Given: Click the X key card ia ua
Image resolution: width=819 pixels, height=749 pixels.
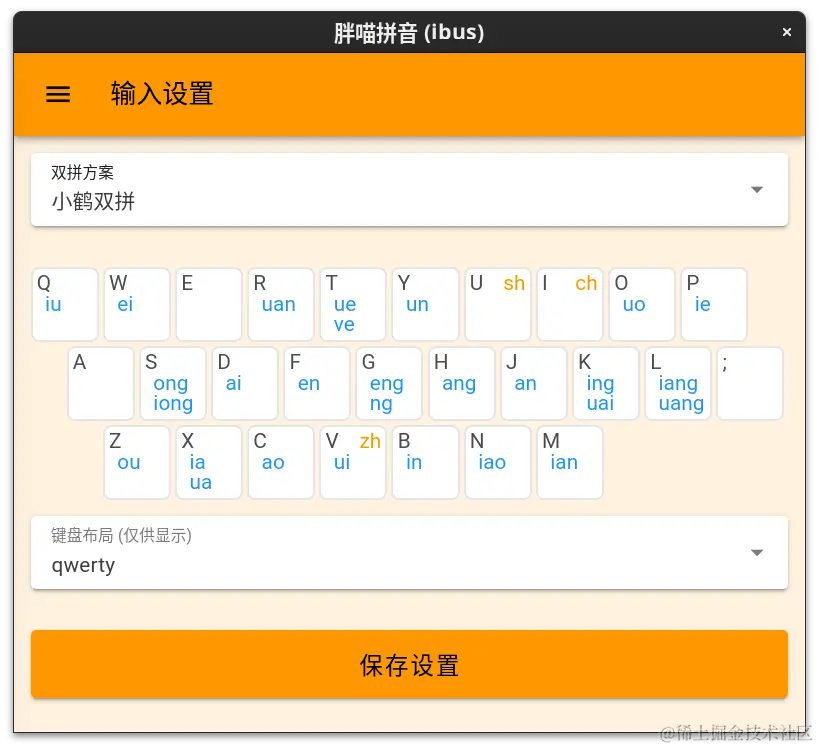Looking at the screenshot, I should [x=209, y=462].
